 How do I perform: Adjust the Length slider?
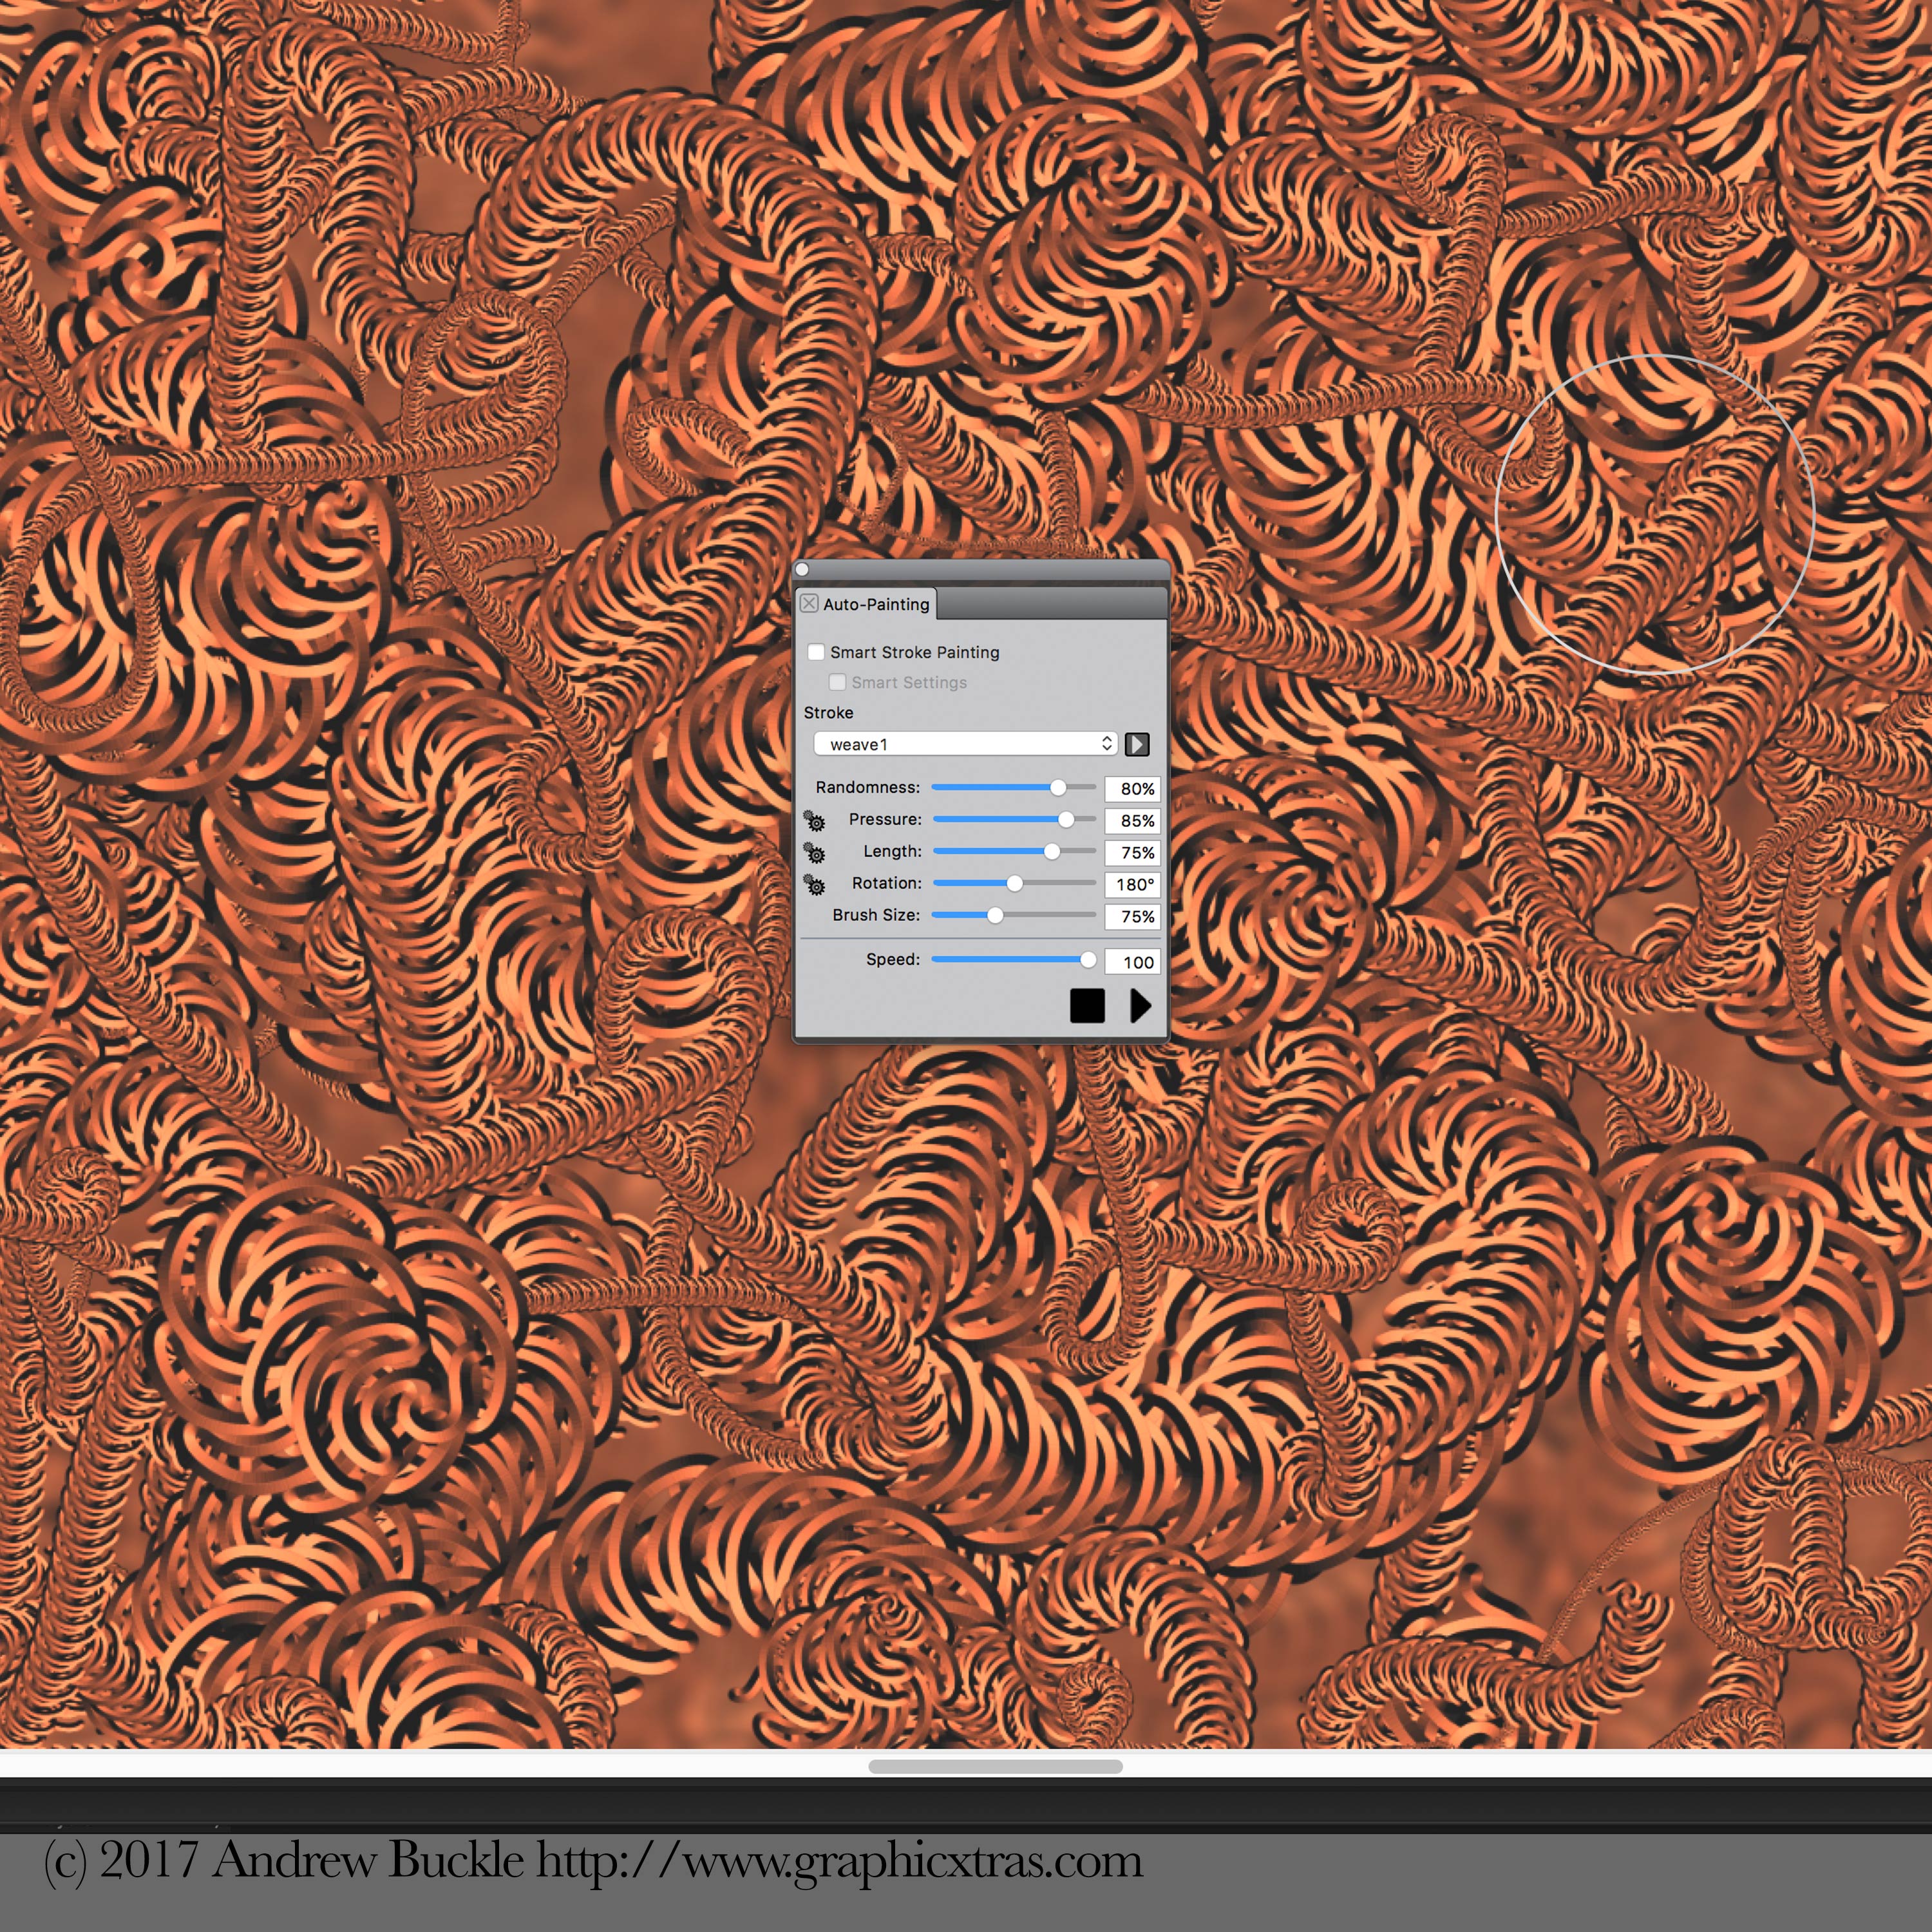1013,851
